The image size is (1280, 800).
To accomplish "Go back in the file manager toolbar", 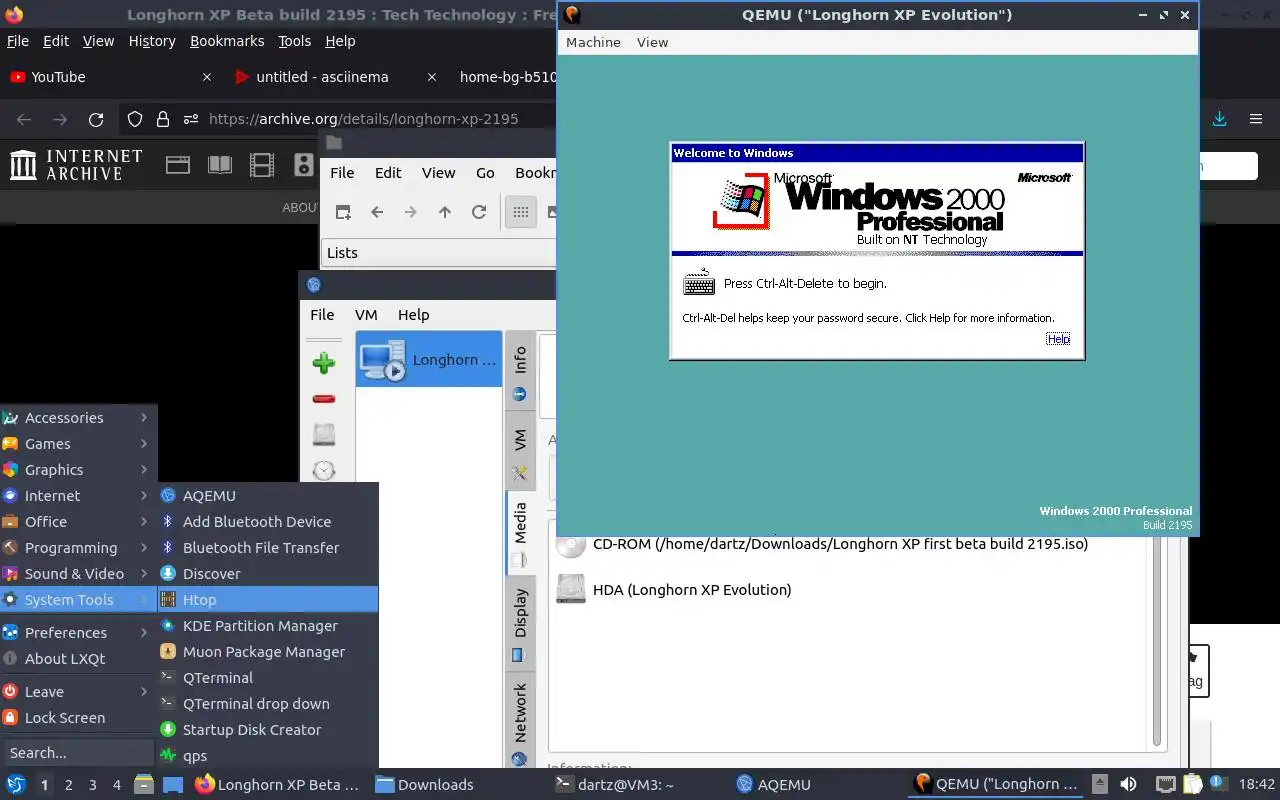I will click(x=377, y=212).
